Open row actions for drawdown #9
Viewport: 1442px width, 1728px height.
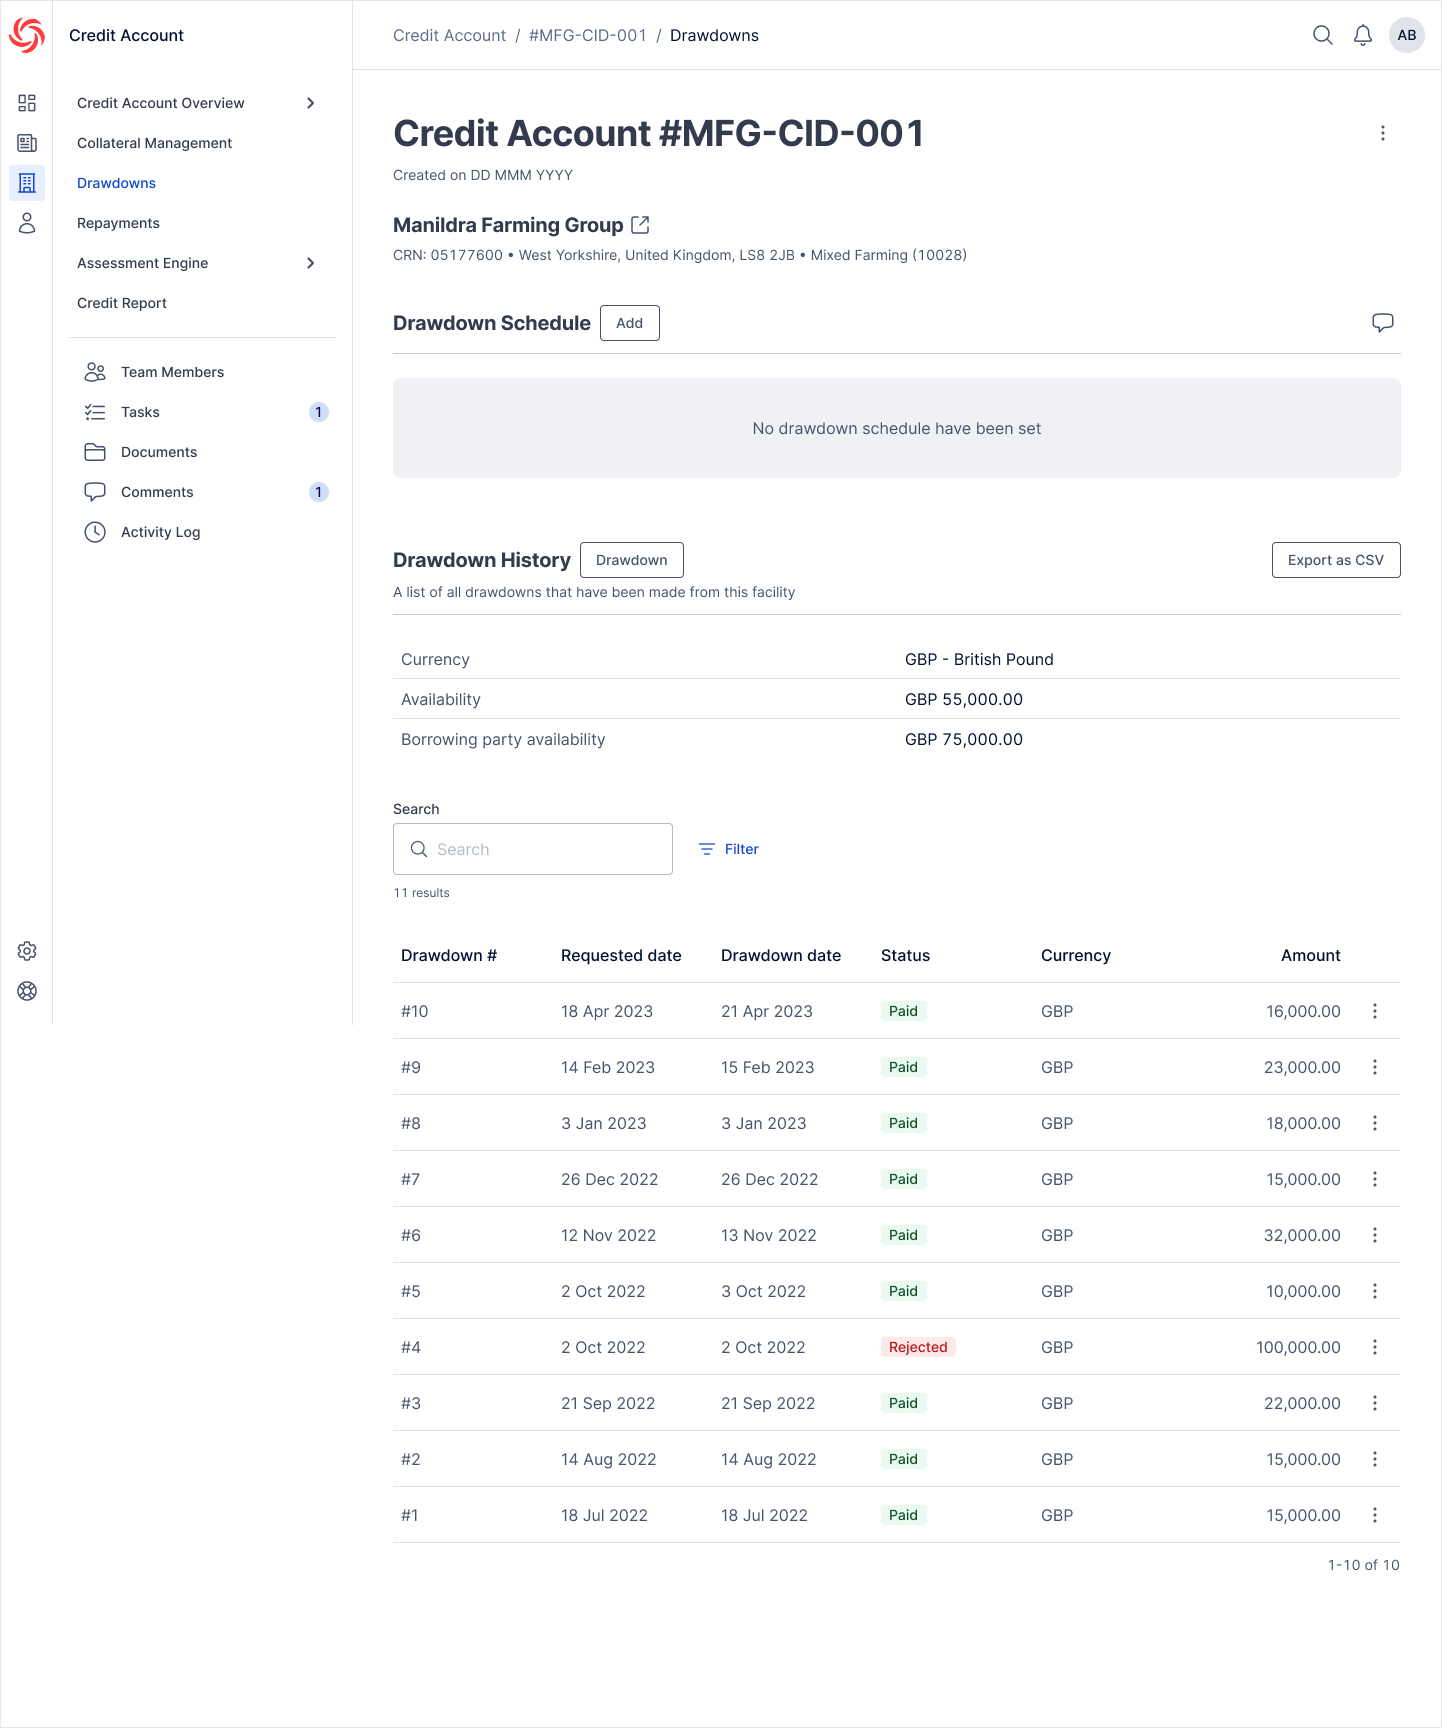click(1375, 1067)
